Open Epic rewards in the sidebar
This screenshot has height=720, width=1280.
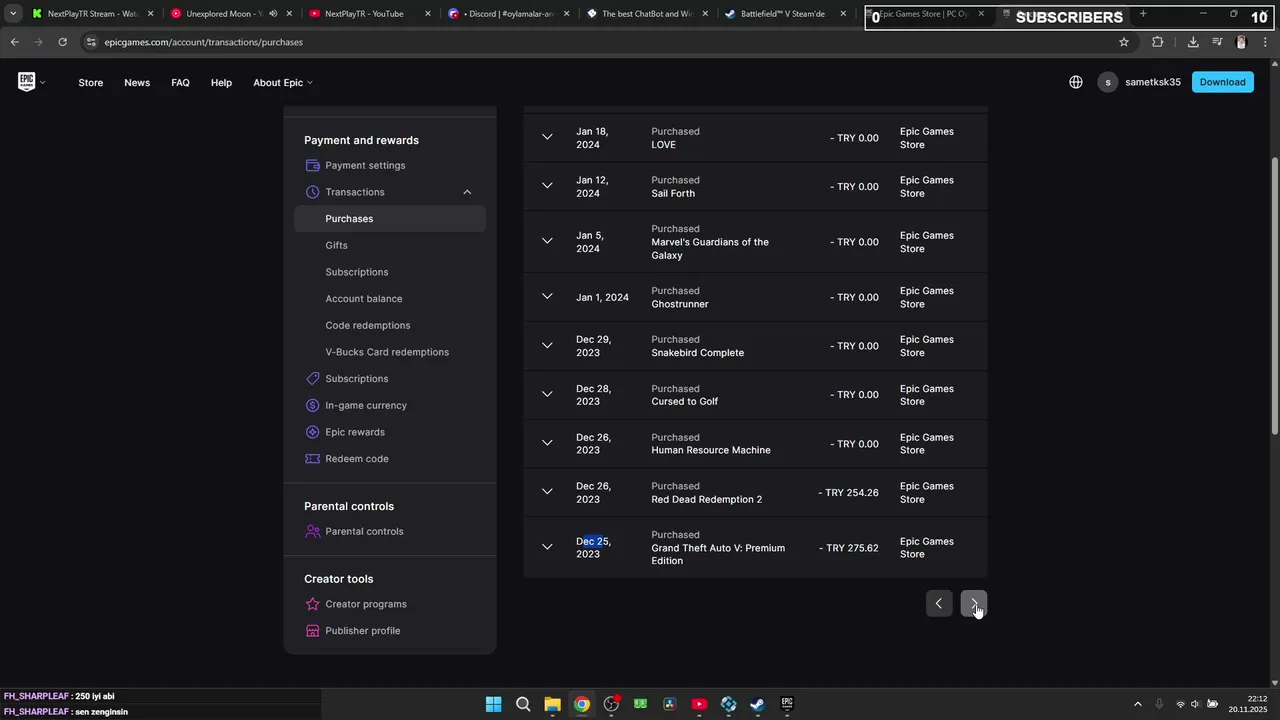[354, 432]
